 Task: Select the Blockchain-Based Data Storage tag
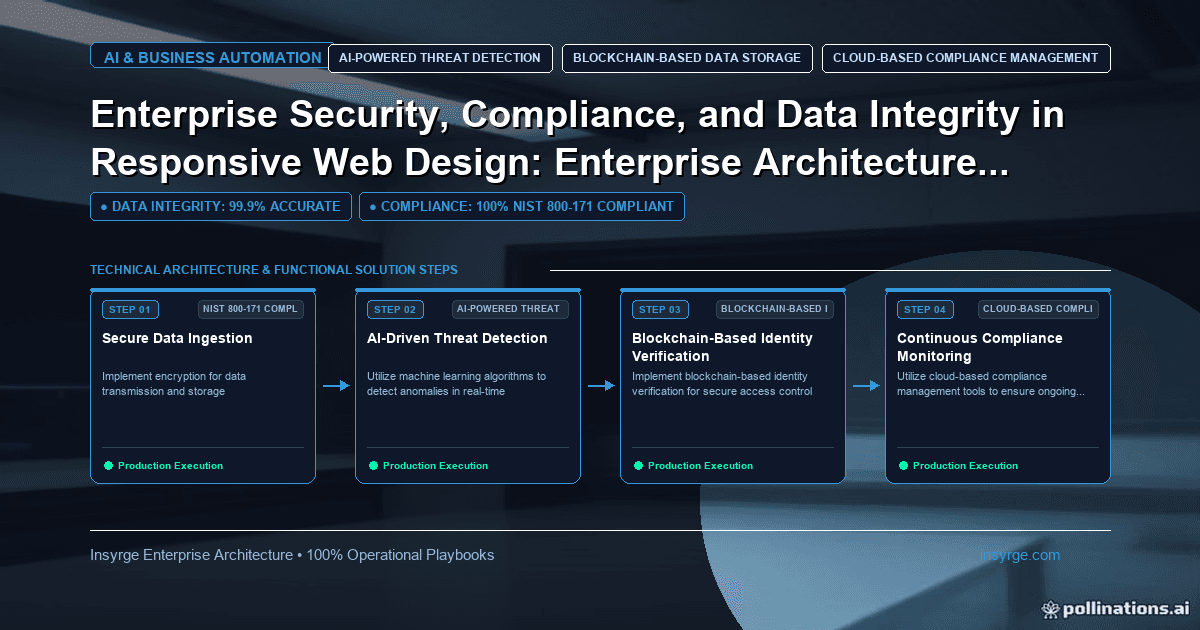687,58
